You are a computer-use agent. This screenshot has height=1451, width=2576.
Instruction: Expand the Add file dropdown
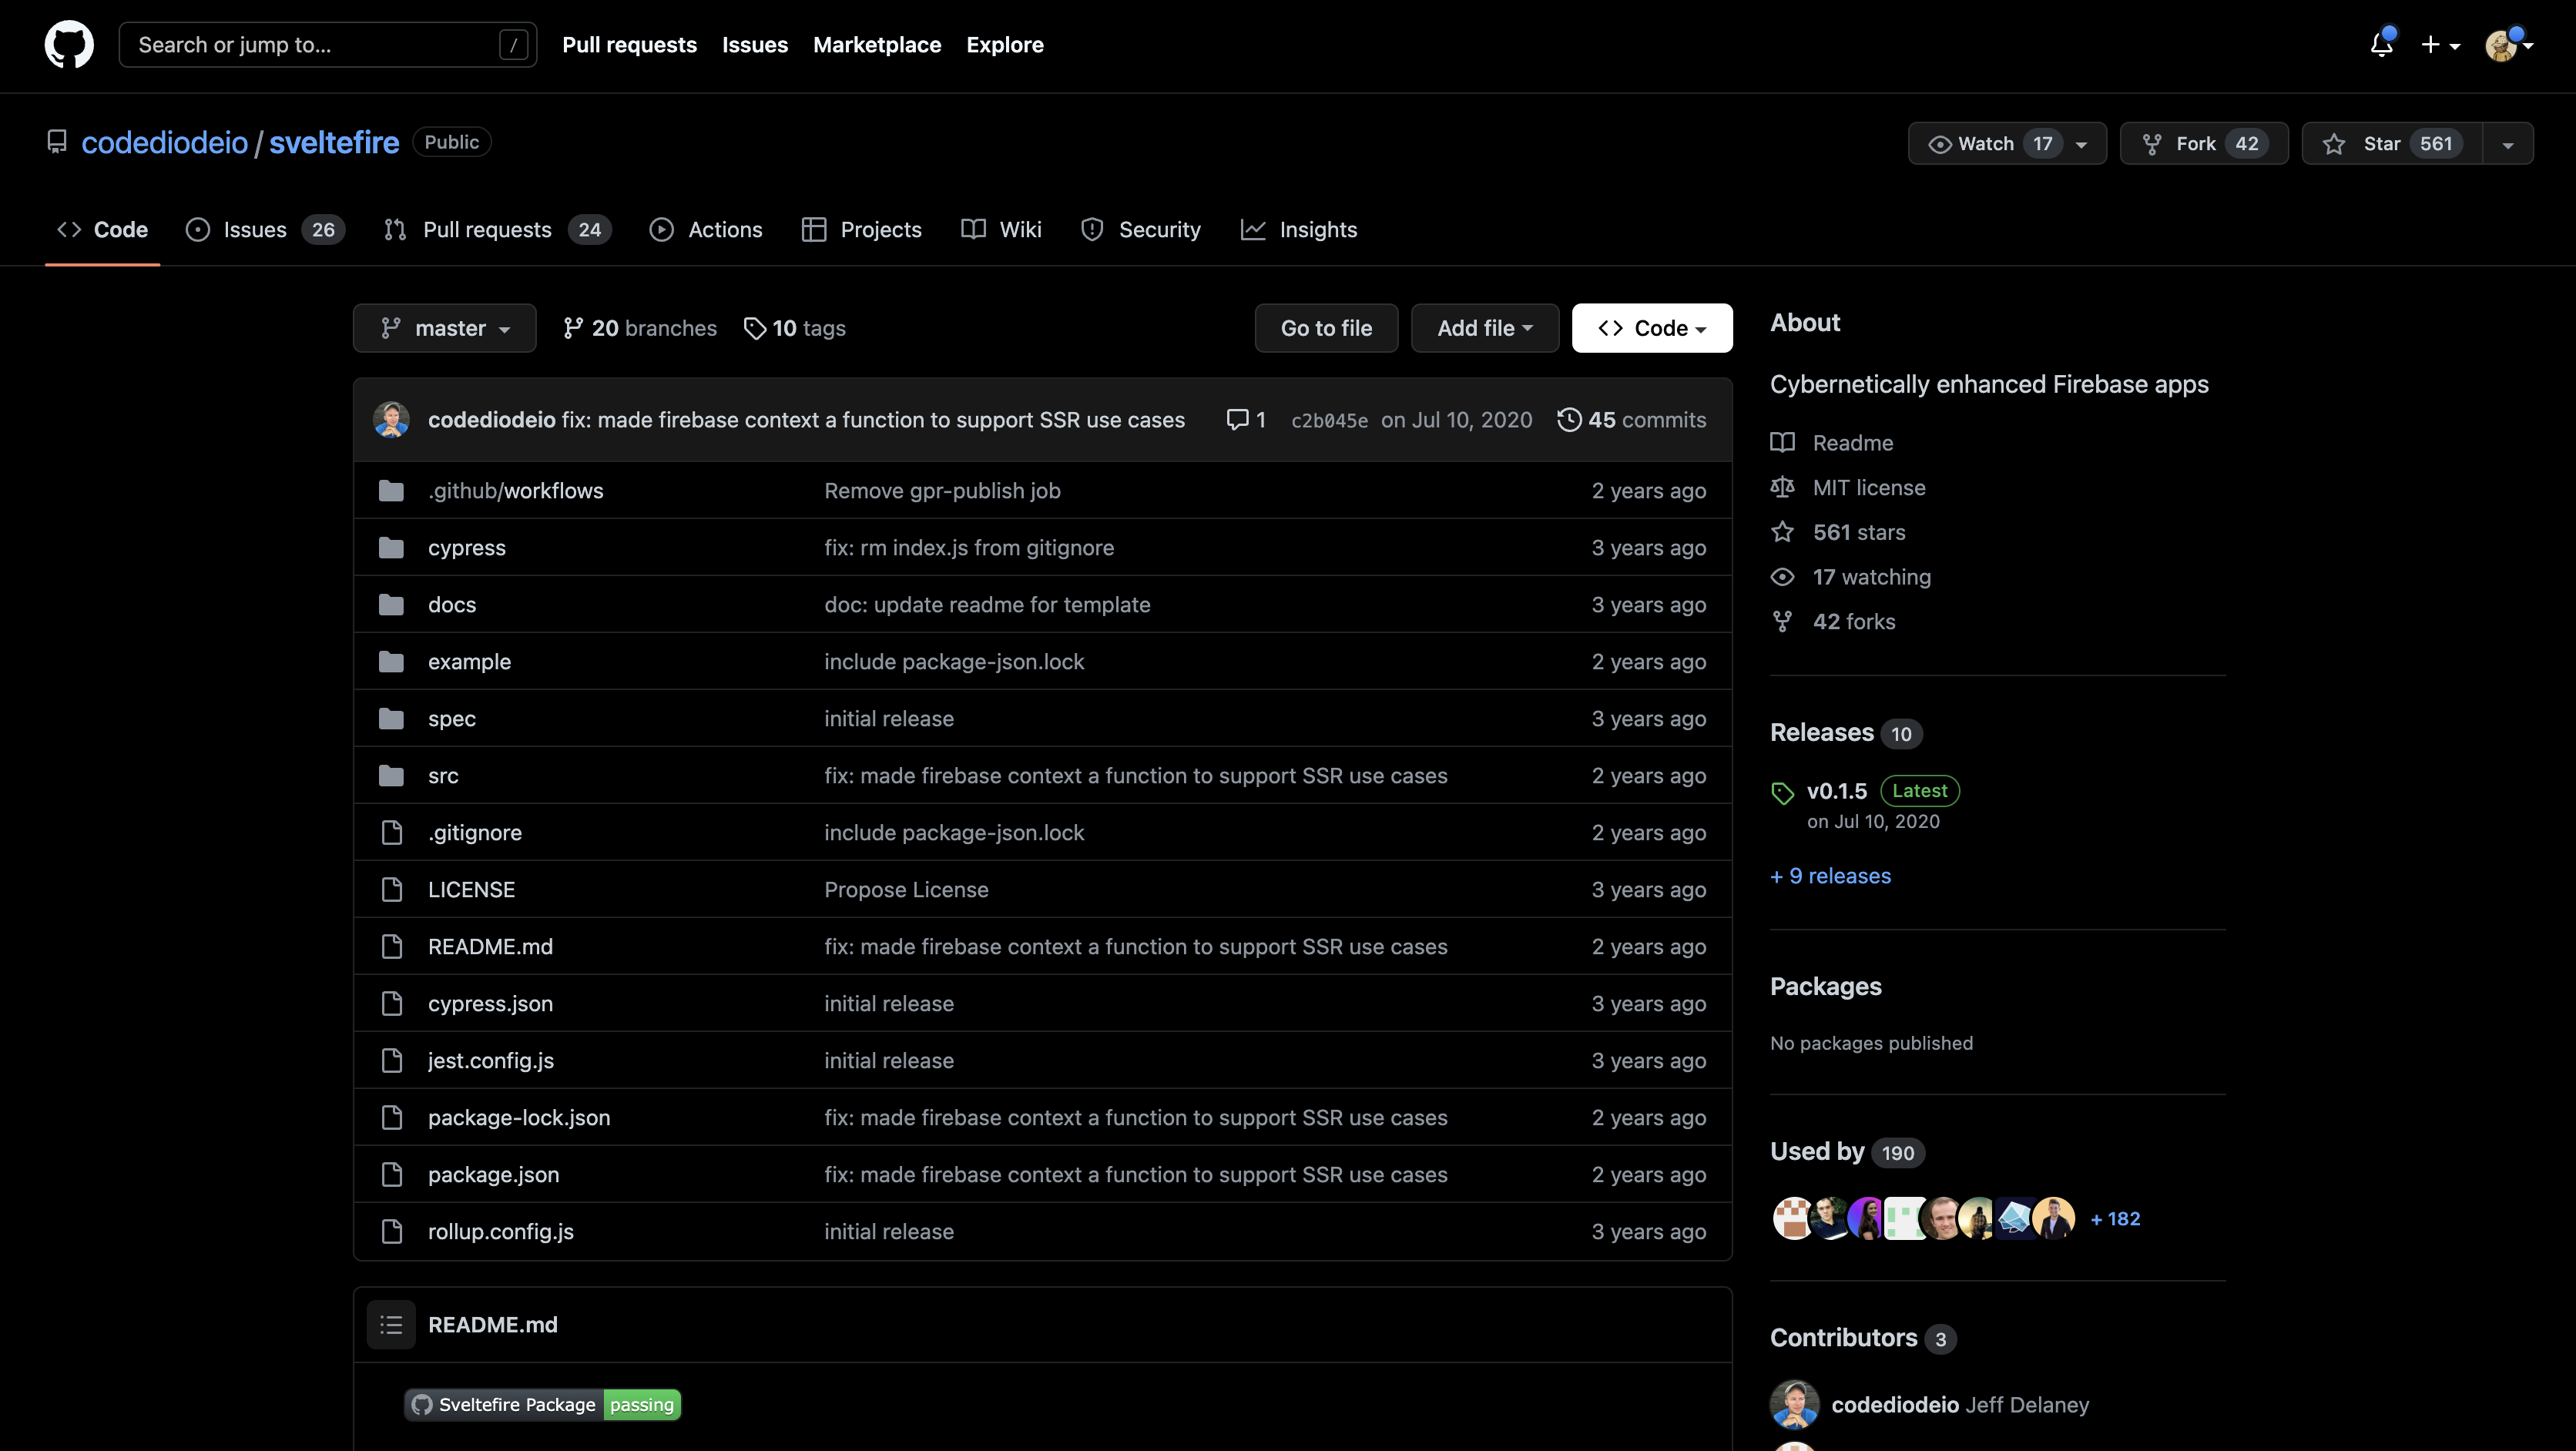click(x=1484, y=328)
